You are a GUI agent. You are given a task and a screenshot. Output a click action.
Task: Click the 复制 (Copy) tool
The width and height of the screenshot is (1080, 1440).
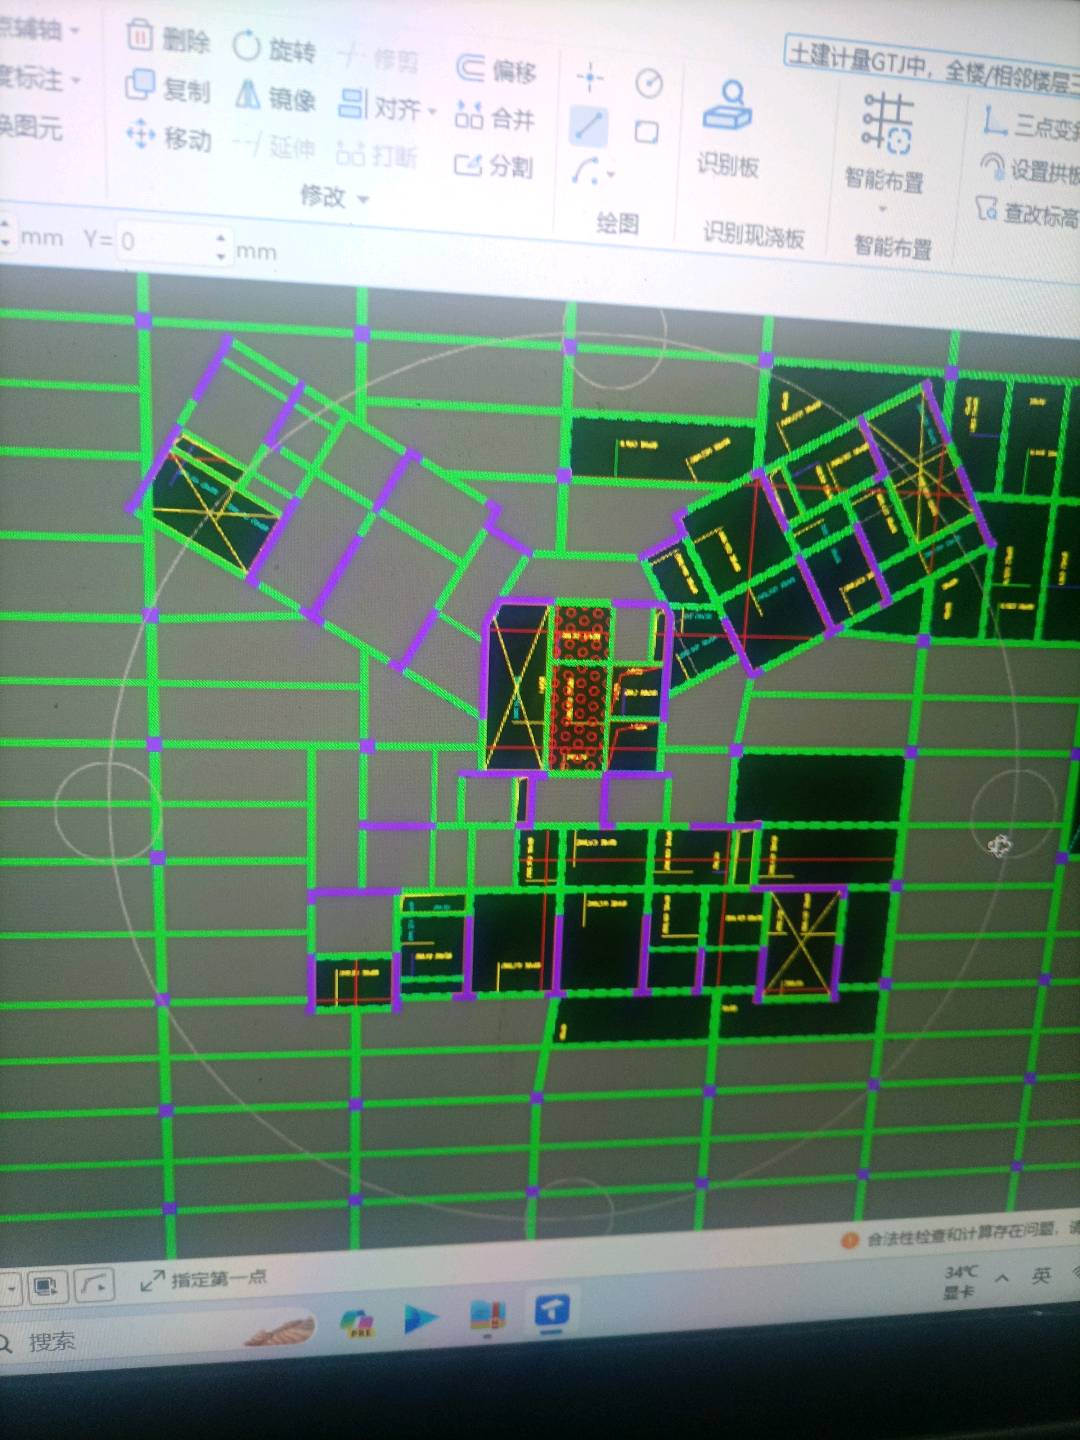(167, 88)
